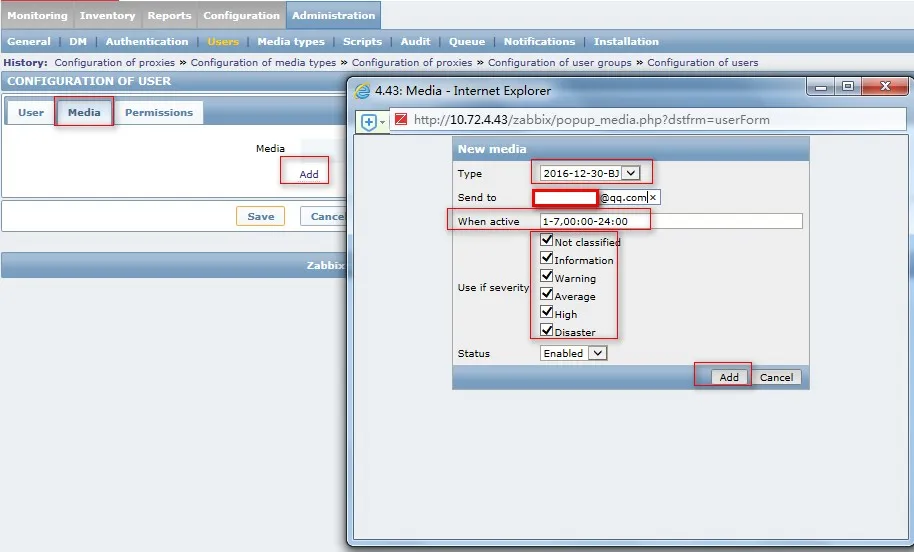Open Configuration of user groups history link
This screenshot has height=552, width=914.
point(560,62)
